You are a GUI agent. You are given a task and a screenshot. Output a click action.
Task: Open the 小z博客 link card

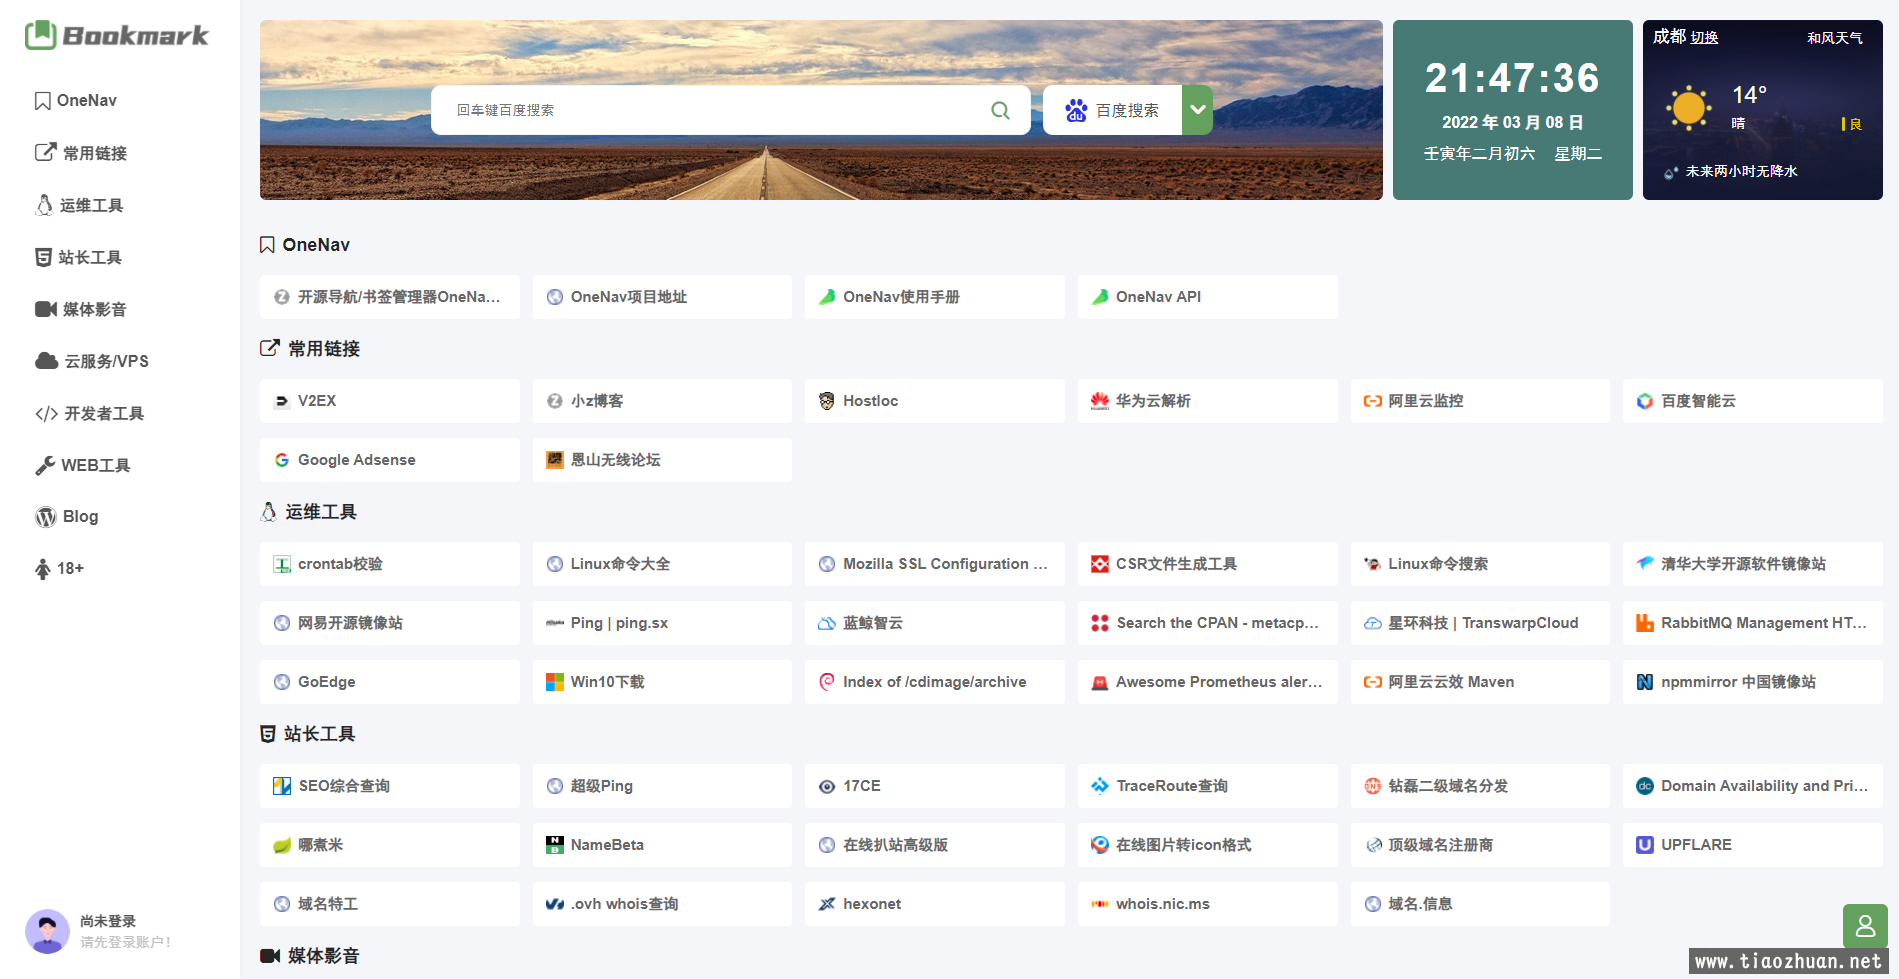662,401
